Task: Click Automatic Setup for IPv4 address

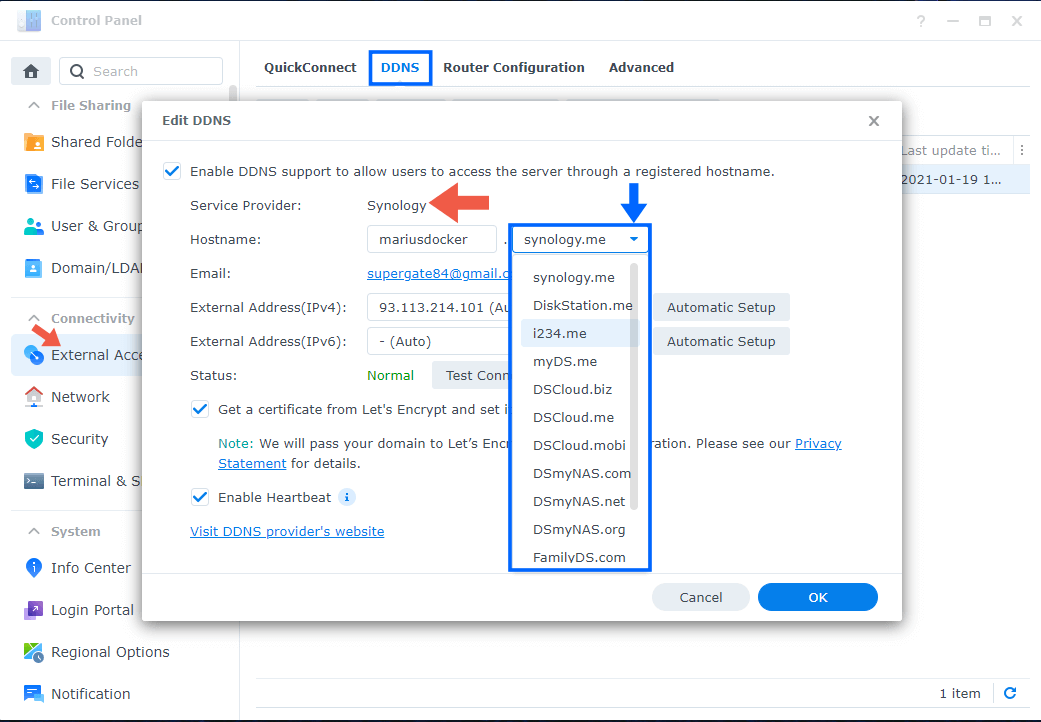Action: (721, 307)
